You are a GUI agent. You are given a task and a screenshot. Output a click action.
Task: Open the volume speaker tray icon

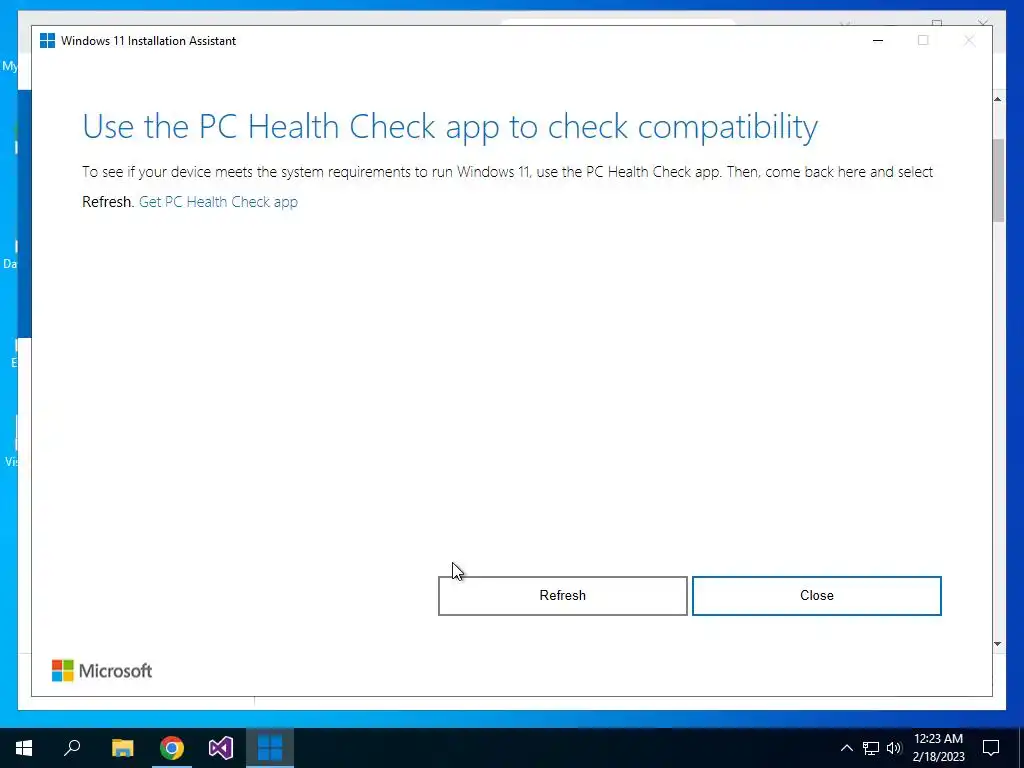894,748
